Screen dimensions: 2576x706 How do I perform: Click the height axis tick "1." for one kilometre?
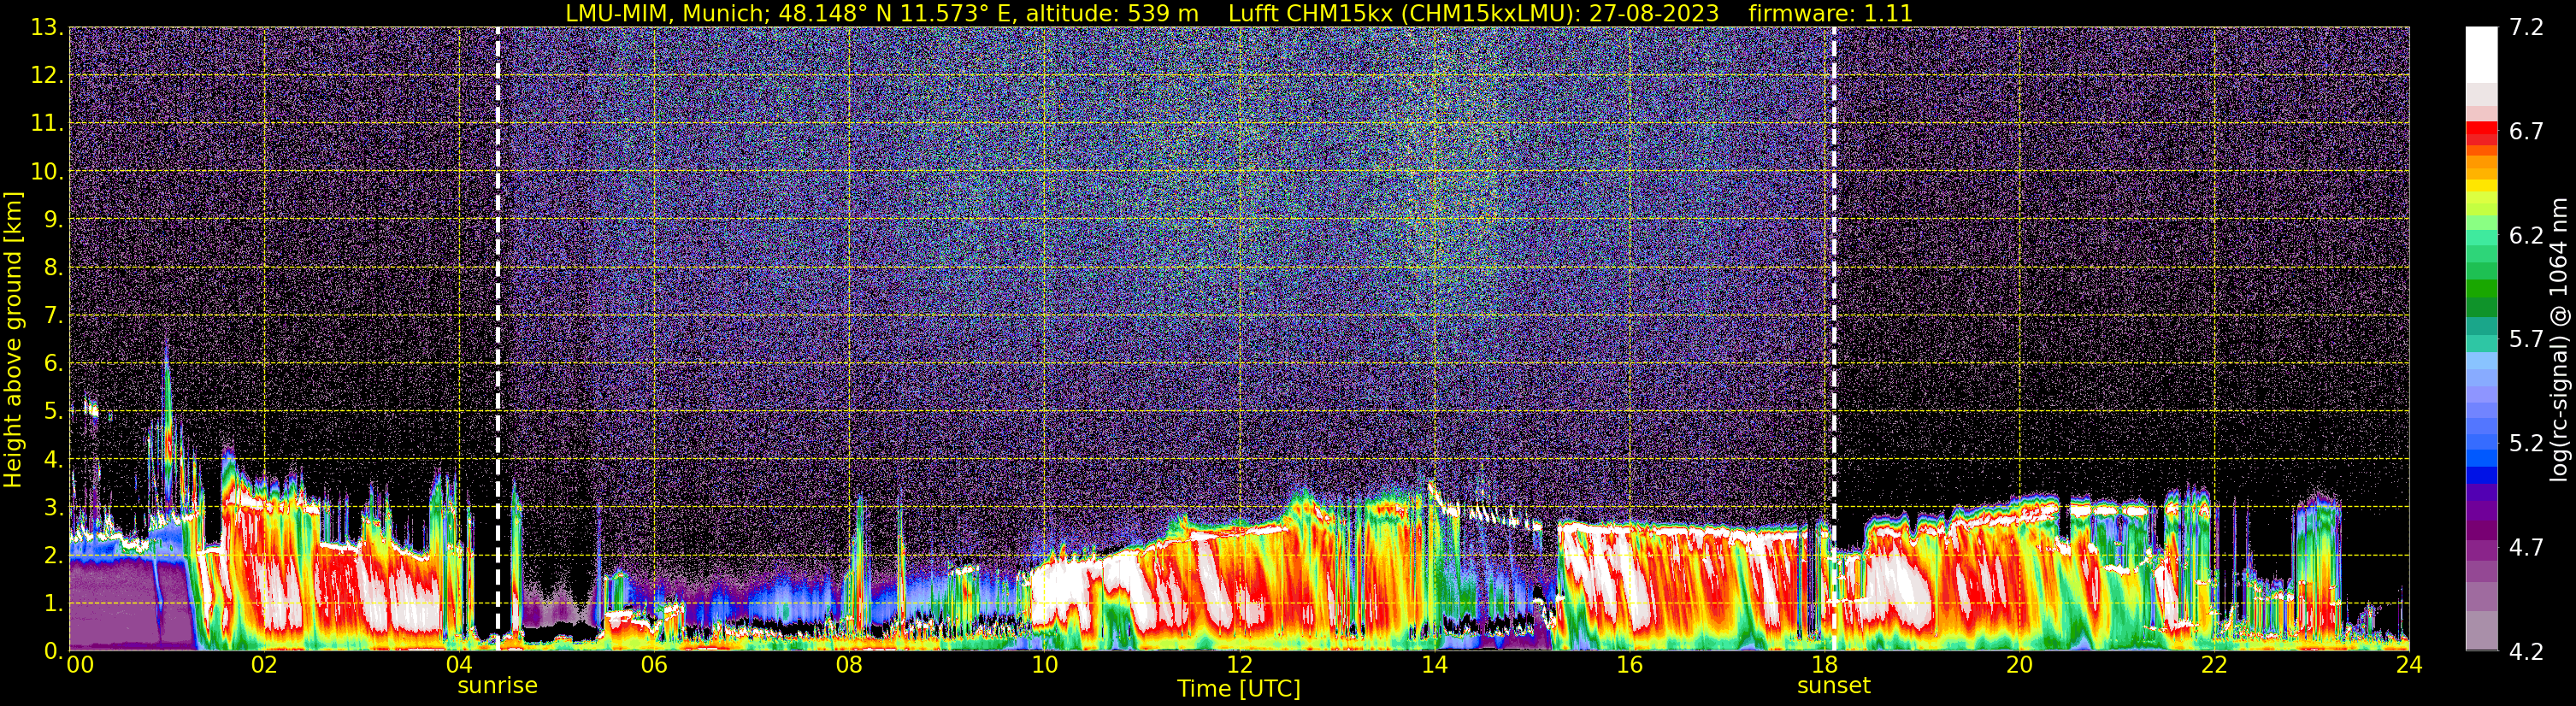pos(55,604)
